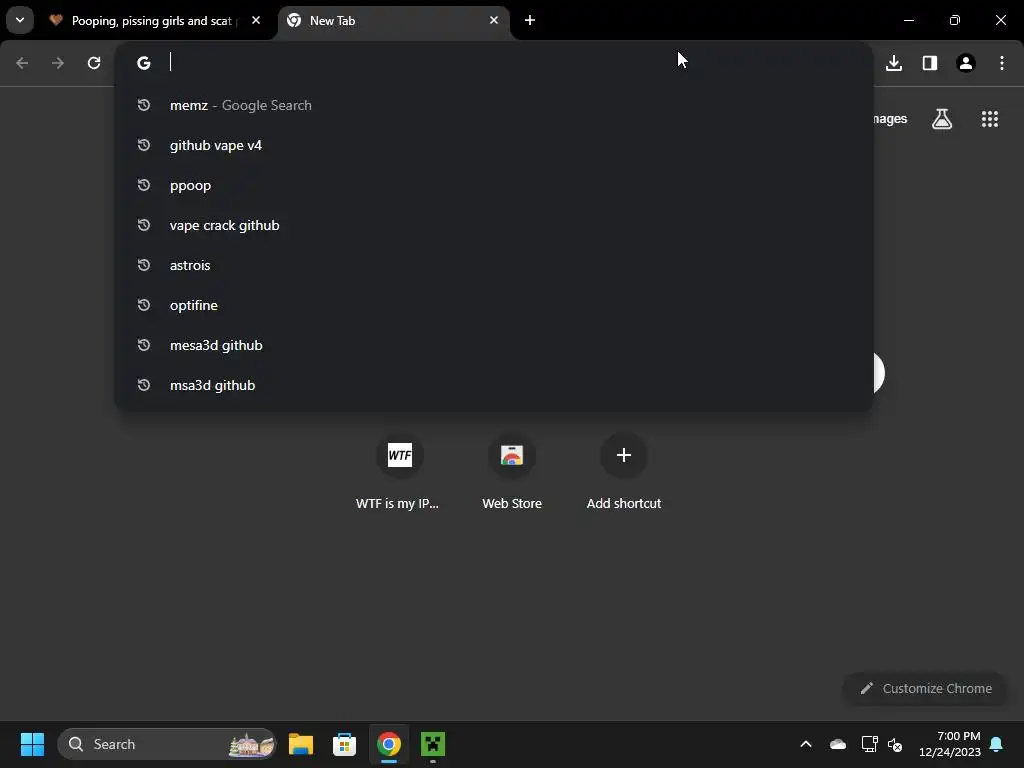The image size is (1024, 768).
Task: Close the tab with the brown heart favicon
Action: [x=256, y=20]
